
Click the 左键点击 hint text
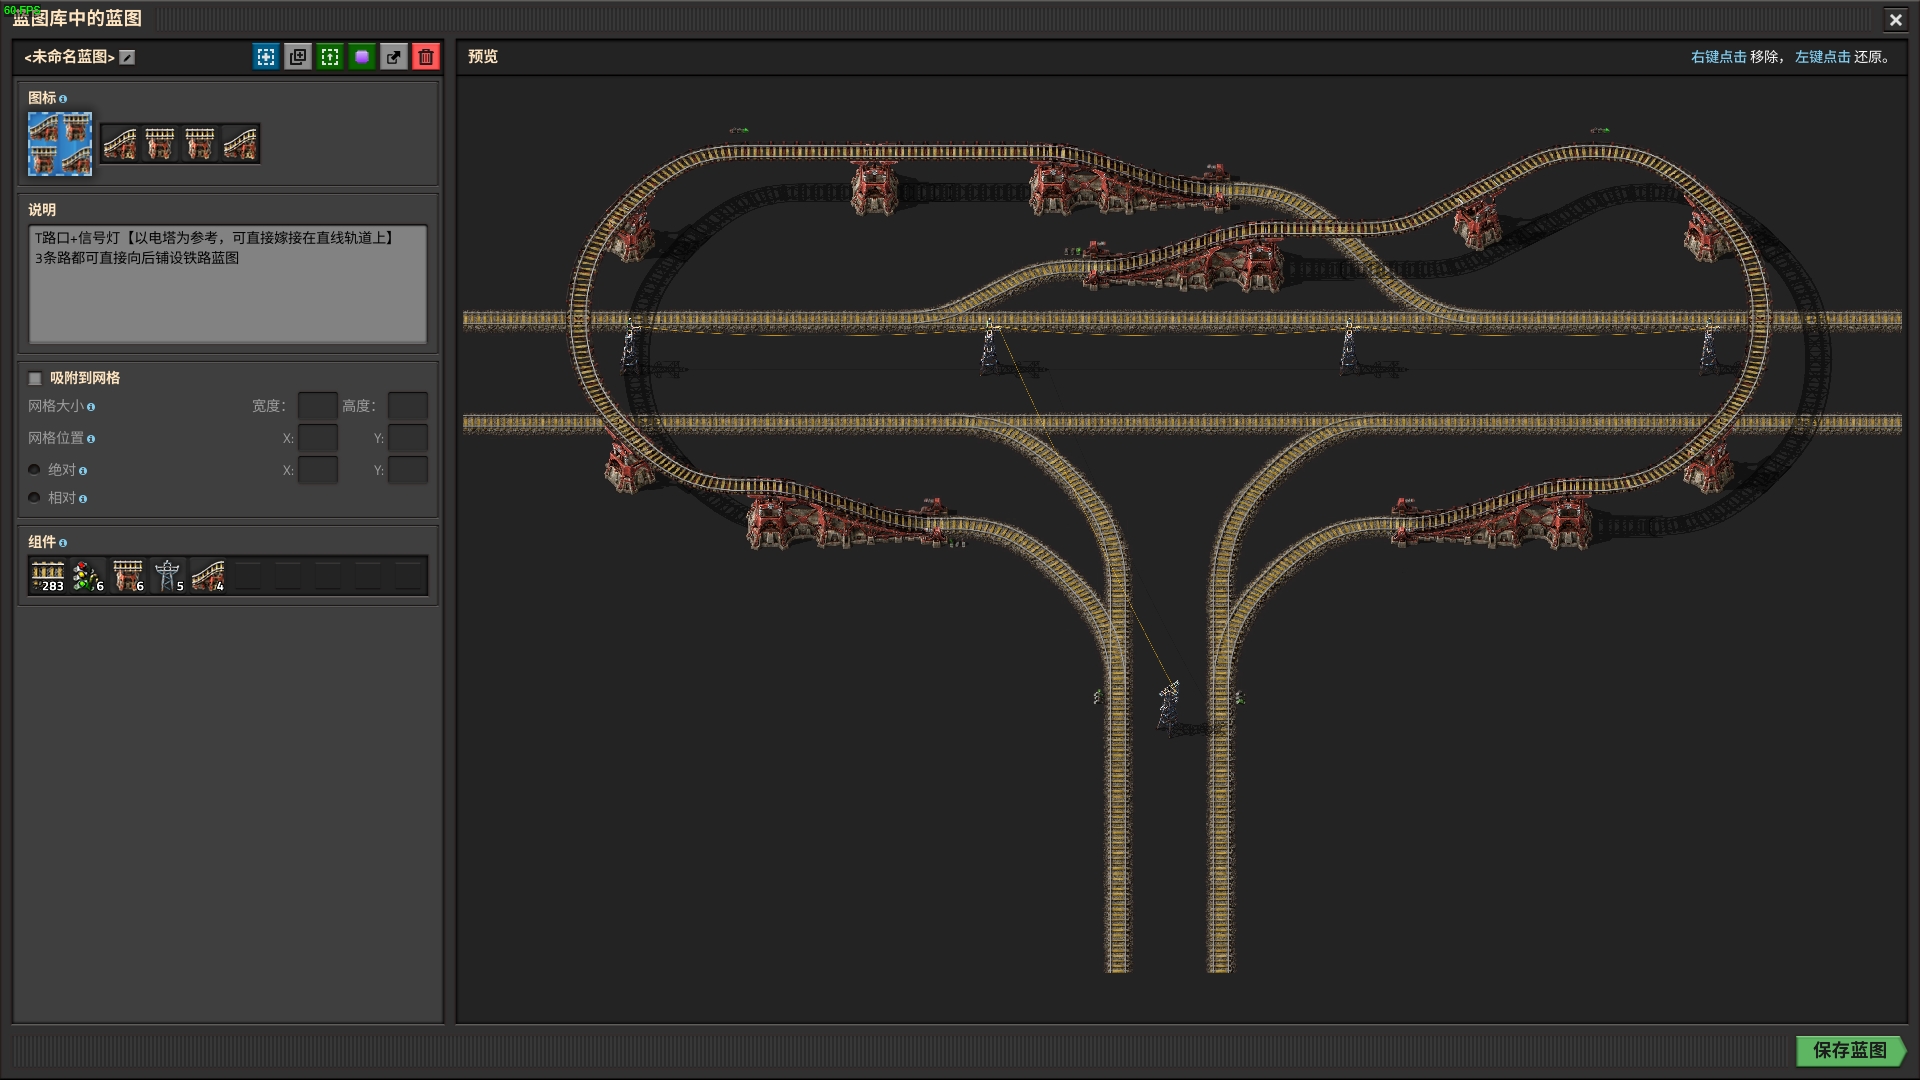[1822, 57]
